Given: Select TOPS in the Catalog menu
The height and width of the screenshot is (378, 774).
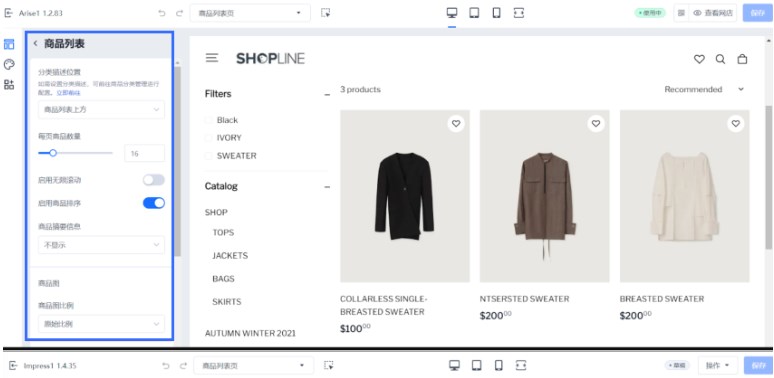Looking at the screenshot, I should (223, 232).
